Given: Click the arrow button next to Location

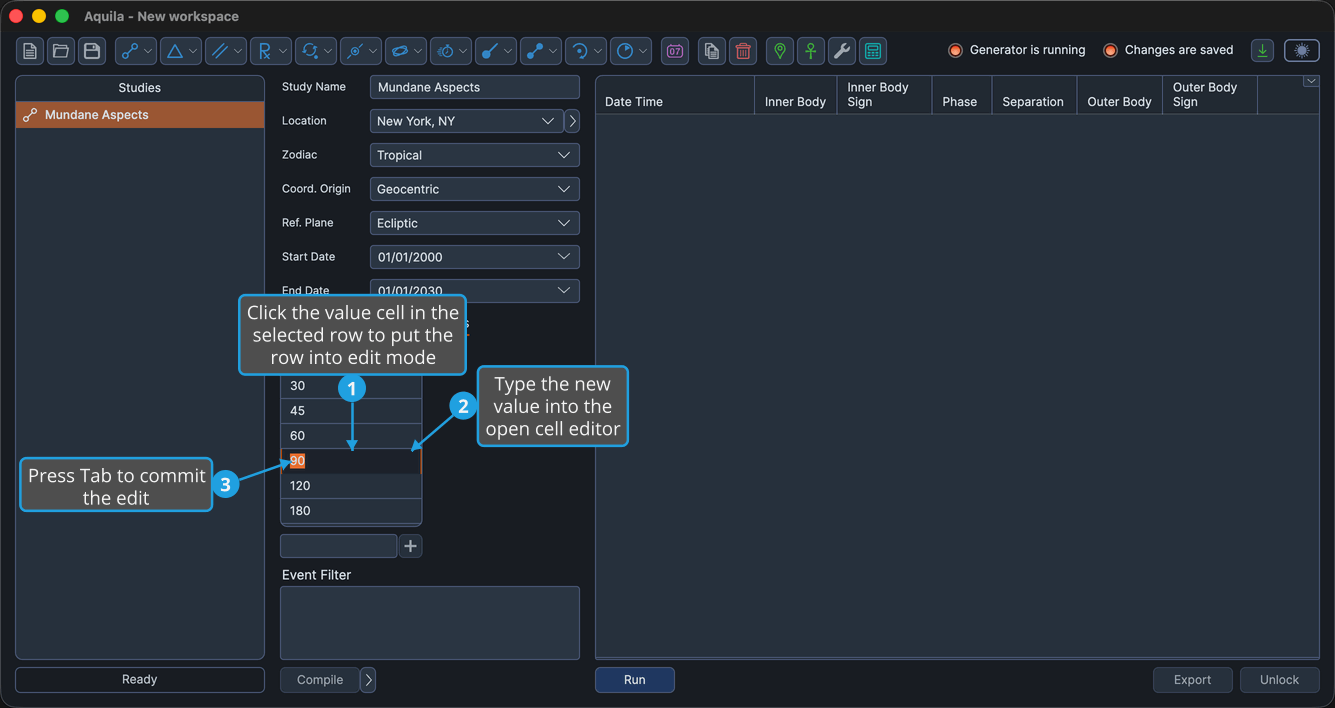Looking at the screenshot, I should [573, 121].
